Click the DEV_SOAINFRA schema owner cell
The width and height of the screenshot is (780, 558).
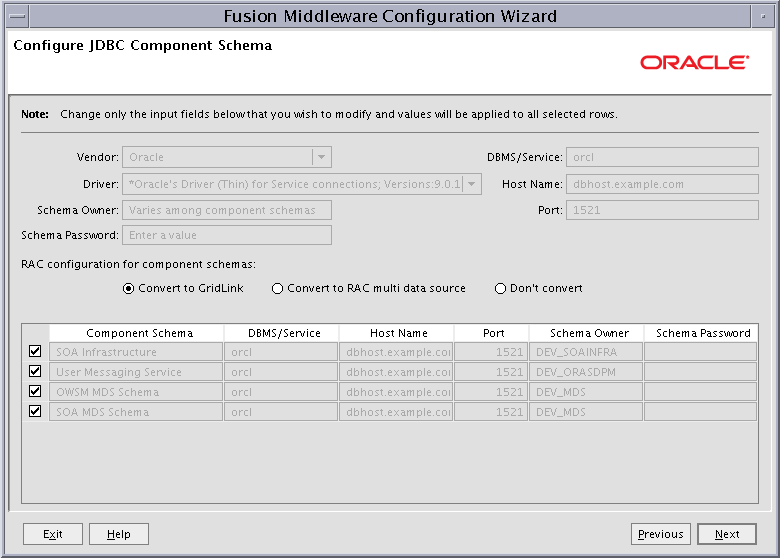click(x=586, y=352)
